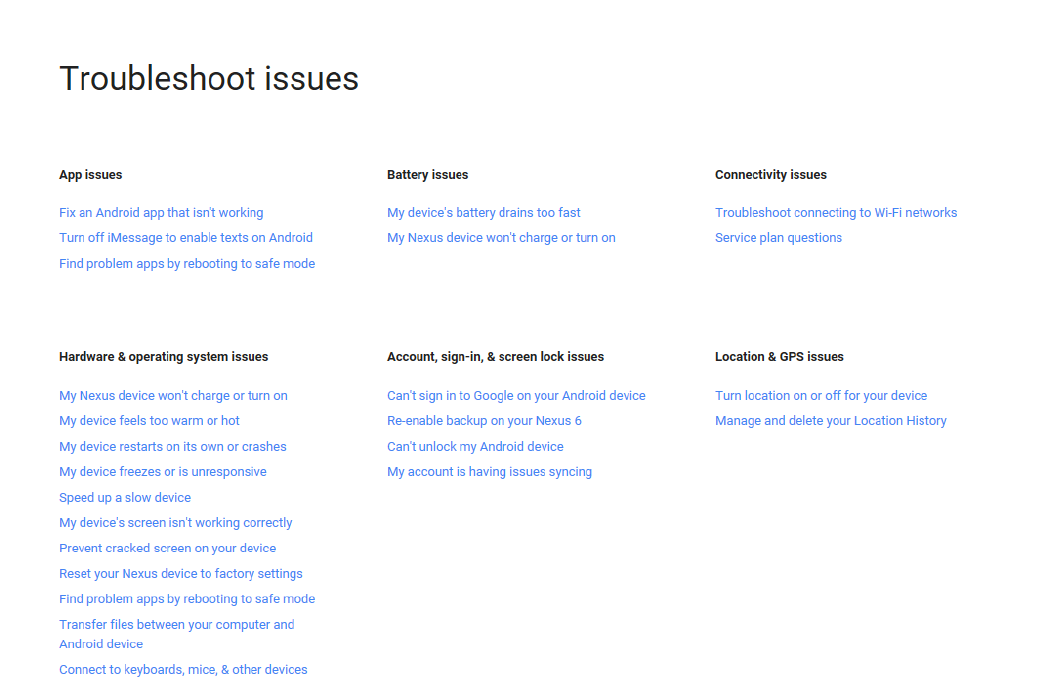Screen dimensions: 1047x688
Task: Click 'Account, sign-in, & screen lock issues' heading
Action: pos(495,357)
